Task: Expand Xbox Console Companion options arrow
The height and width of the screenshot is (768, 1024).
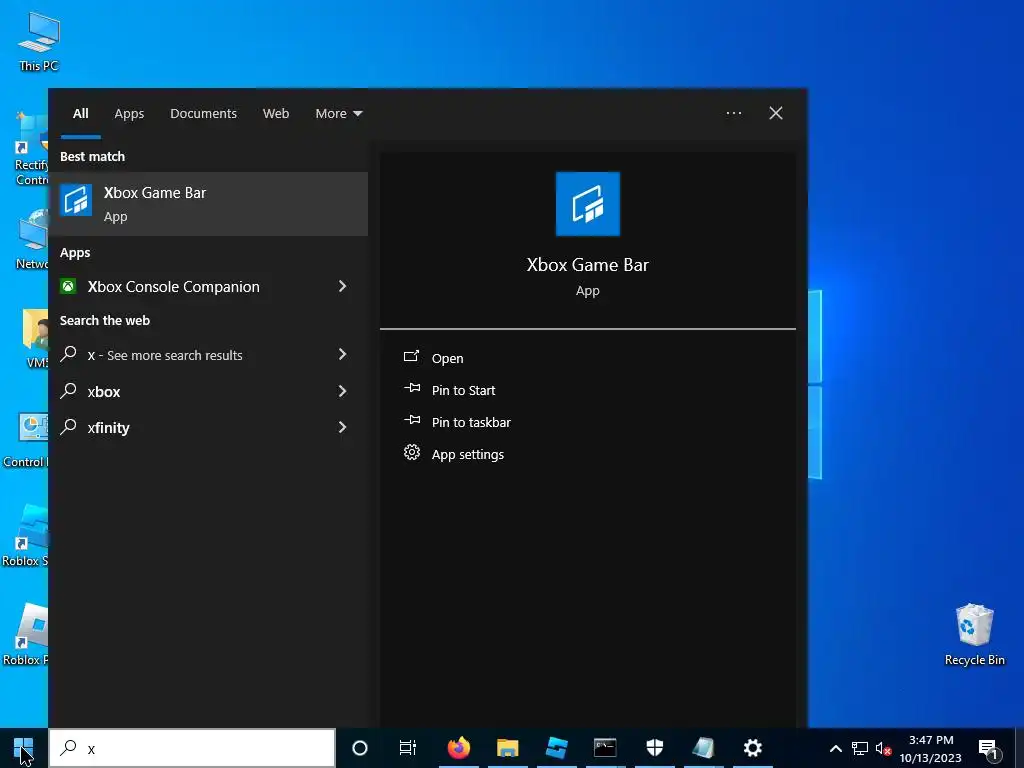Action: tap(342, 286)
